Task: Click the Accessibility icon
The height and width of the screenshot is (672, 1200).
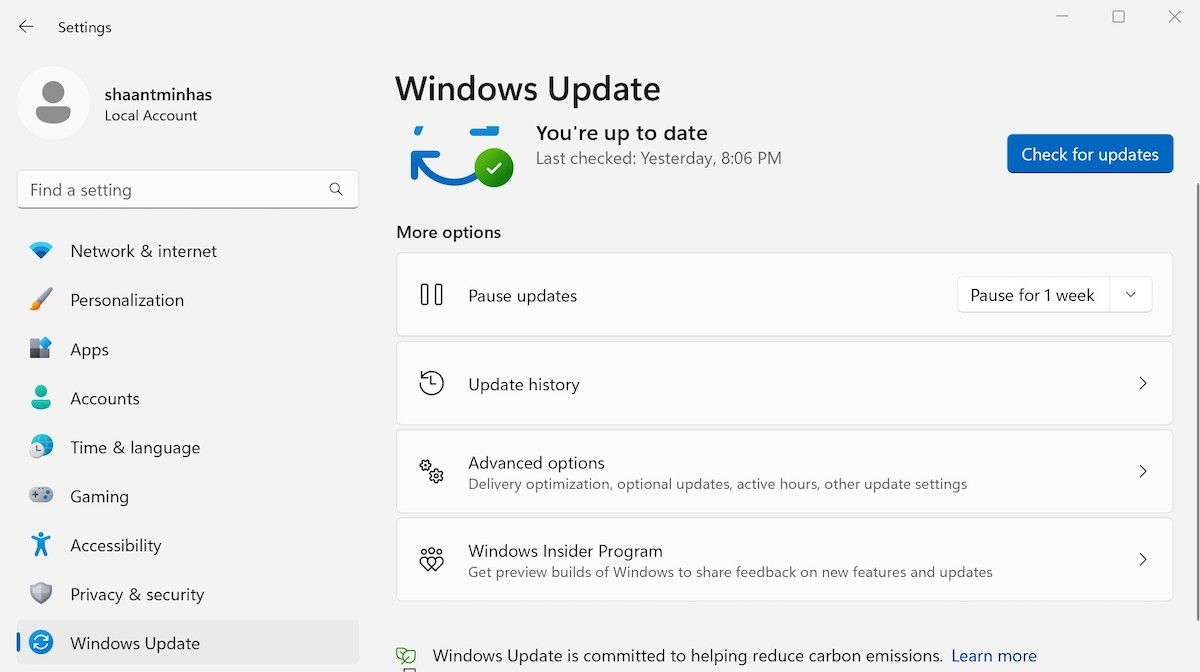Action: pos(40,545)
